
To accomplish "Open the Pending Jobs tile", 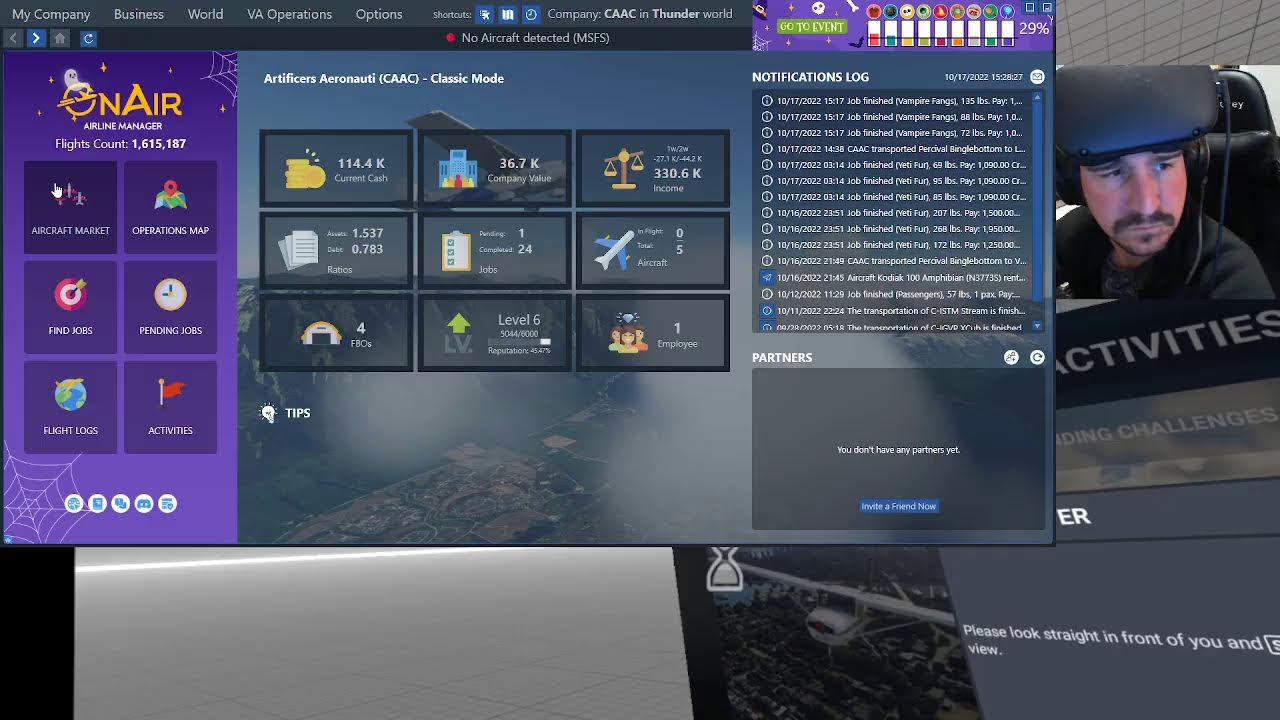I will 170,307.
